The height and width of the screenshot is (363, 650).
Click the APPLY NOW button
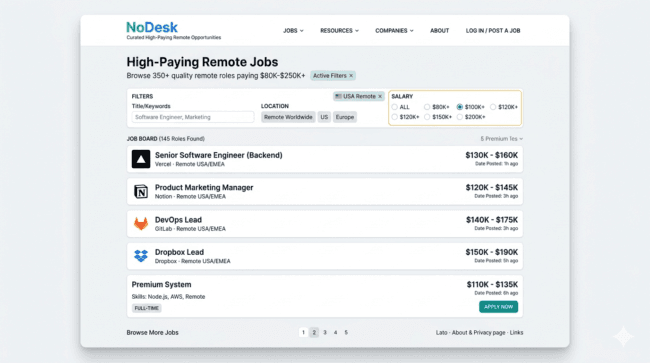click(498, 307)
